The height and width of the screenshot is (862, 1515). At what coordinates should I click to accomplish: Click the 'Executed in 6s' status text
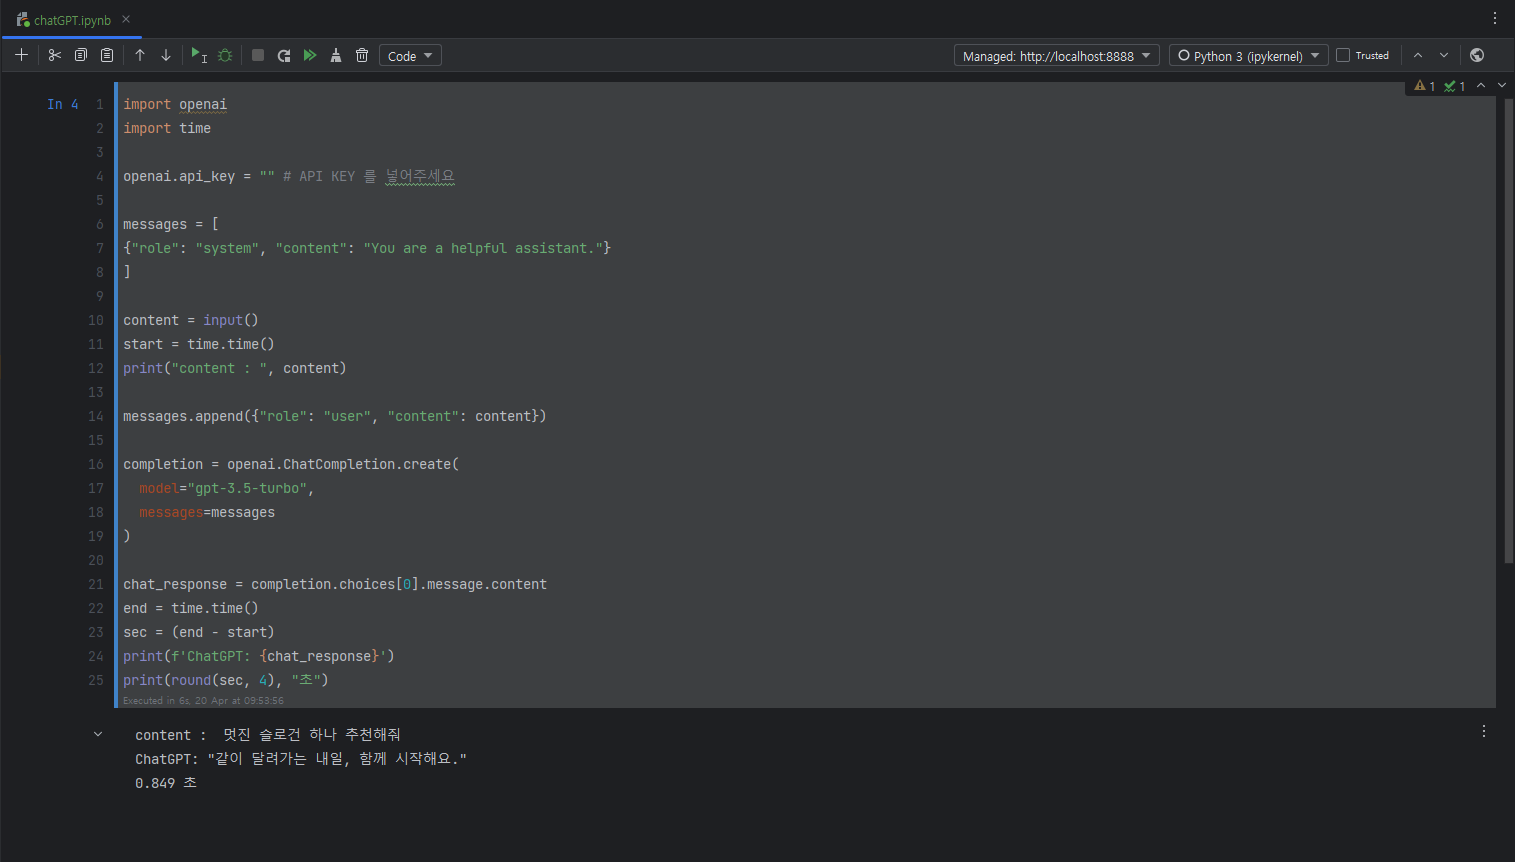tap(203, 700)
